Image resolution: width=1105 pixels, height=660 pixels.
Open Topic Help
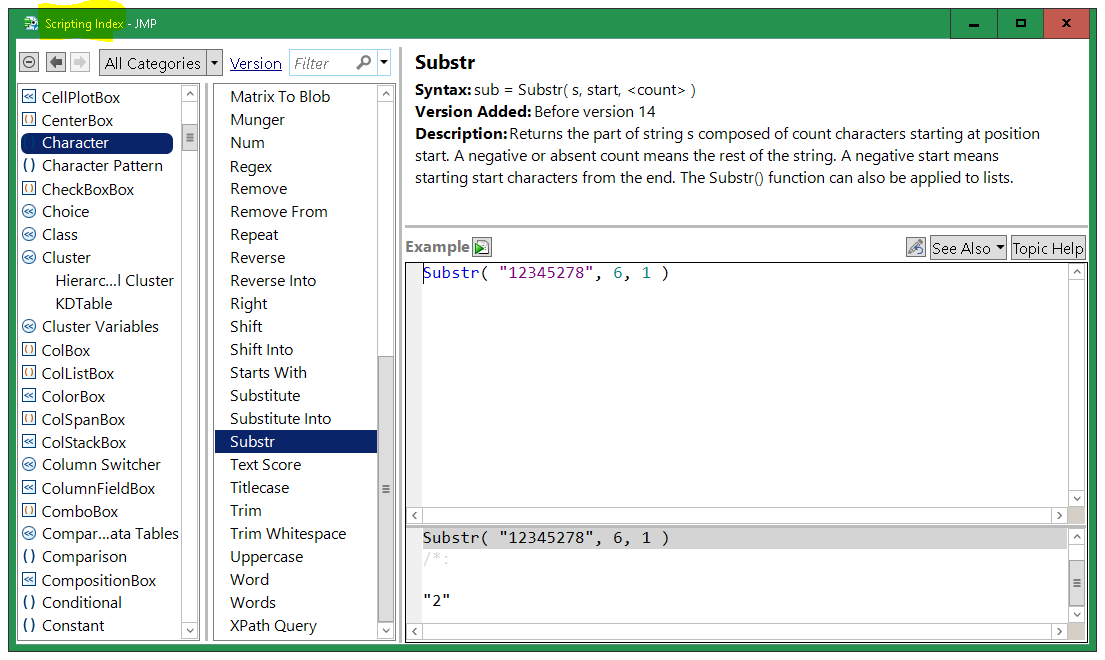pyautogui.click(x=1047, y=248)
